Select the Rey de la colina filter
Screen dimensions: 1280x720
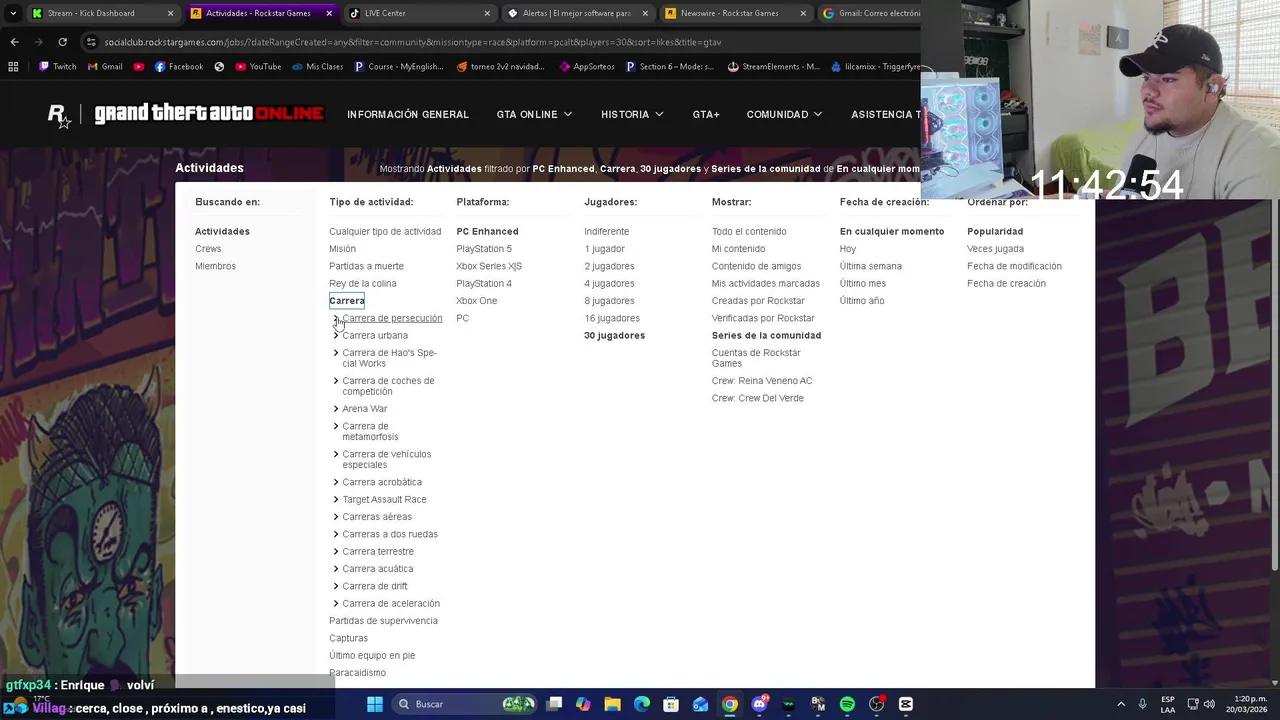click(363, 284)
